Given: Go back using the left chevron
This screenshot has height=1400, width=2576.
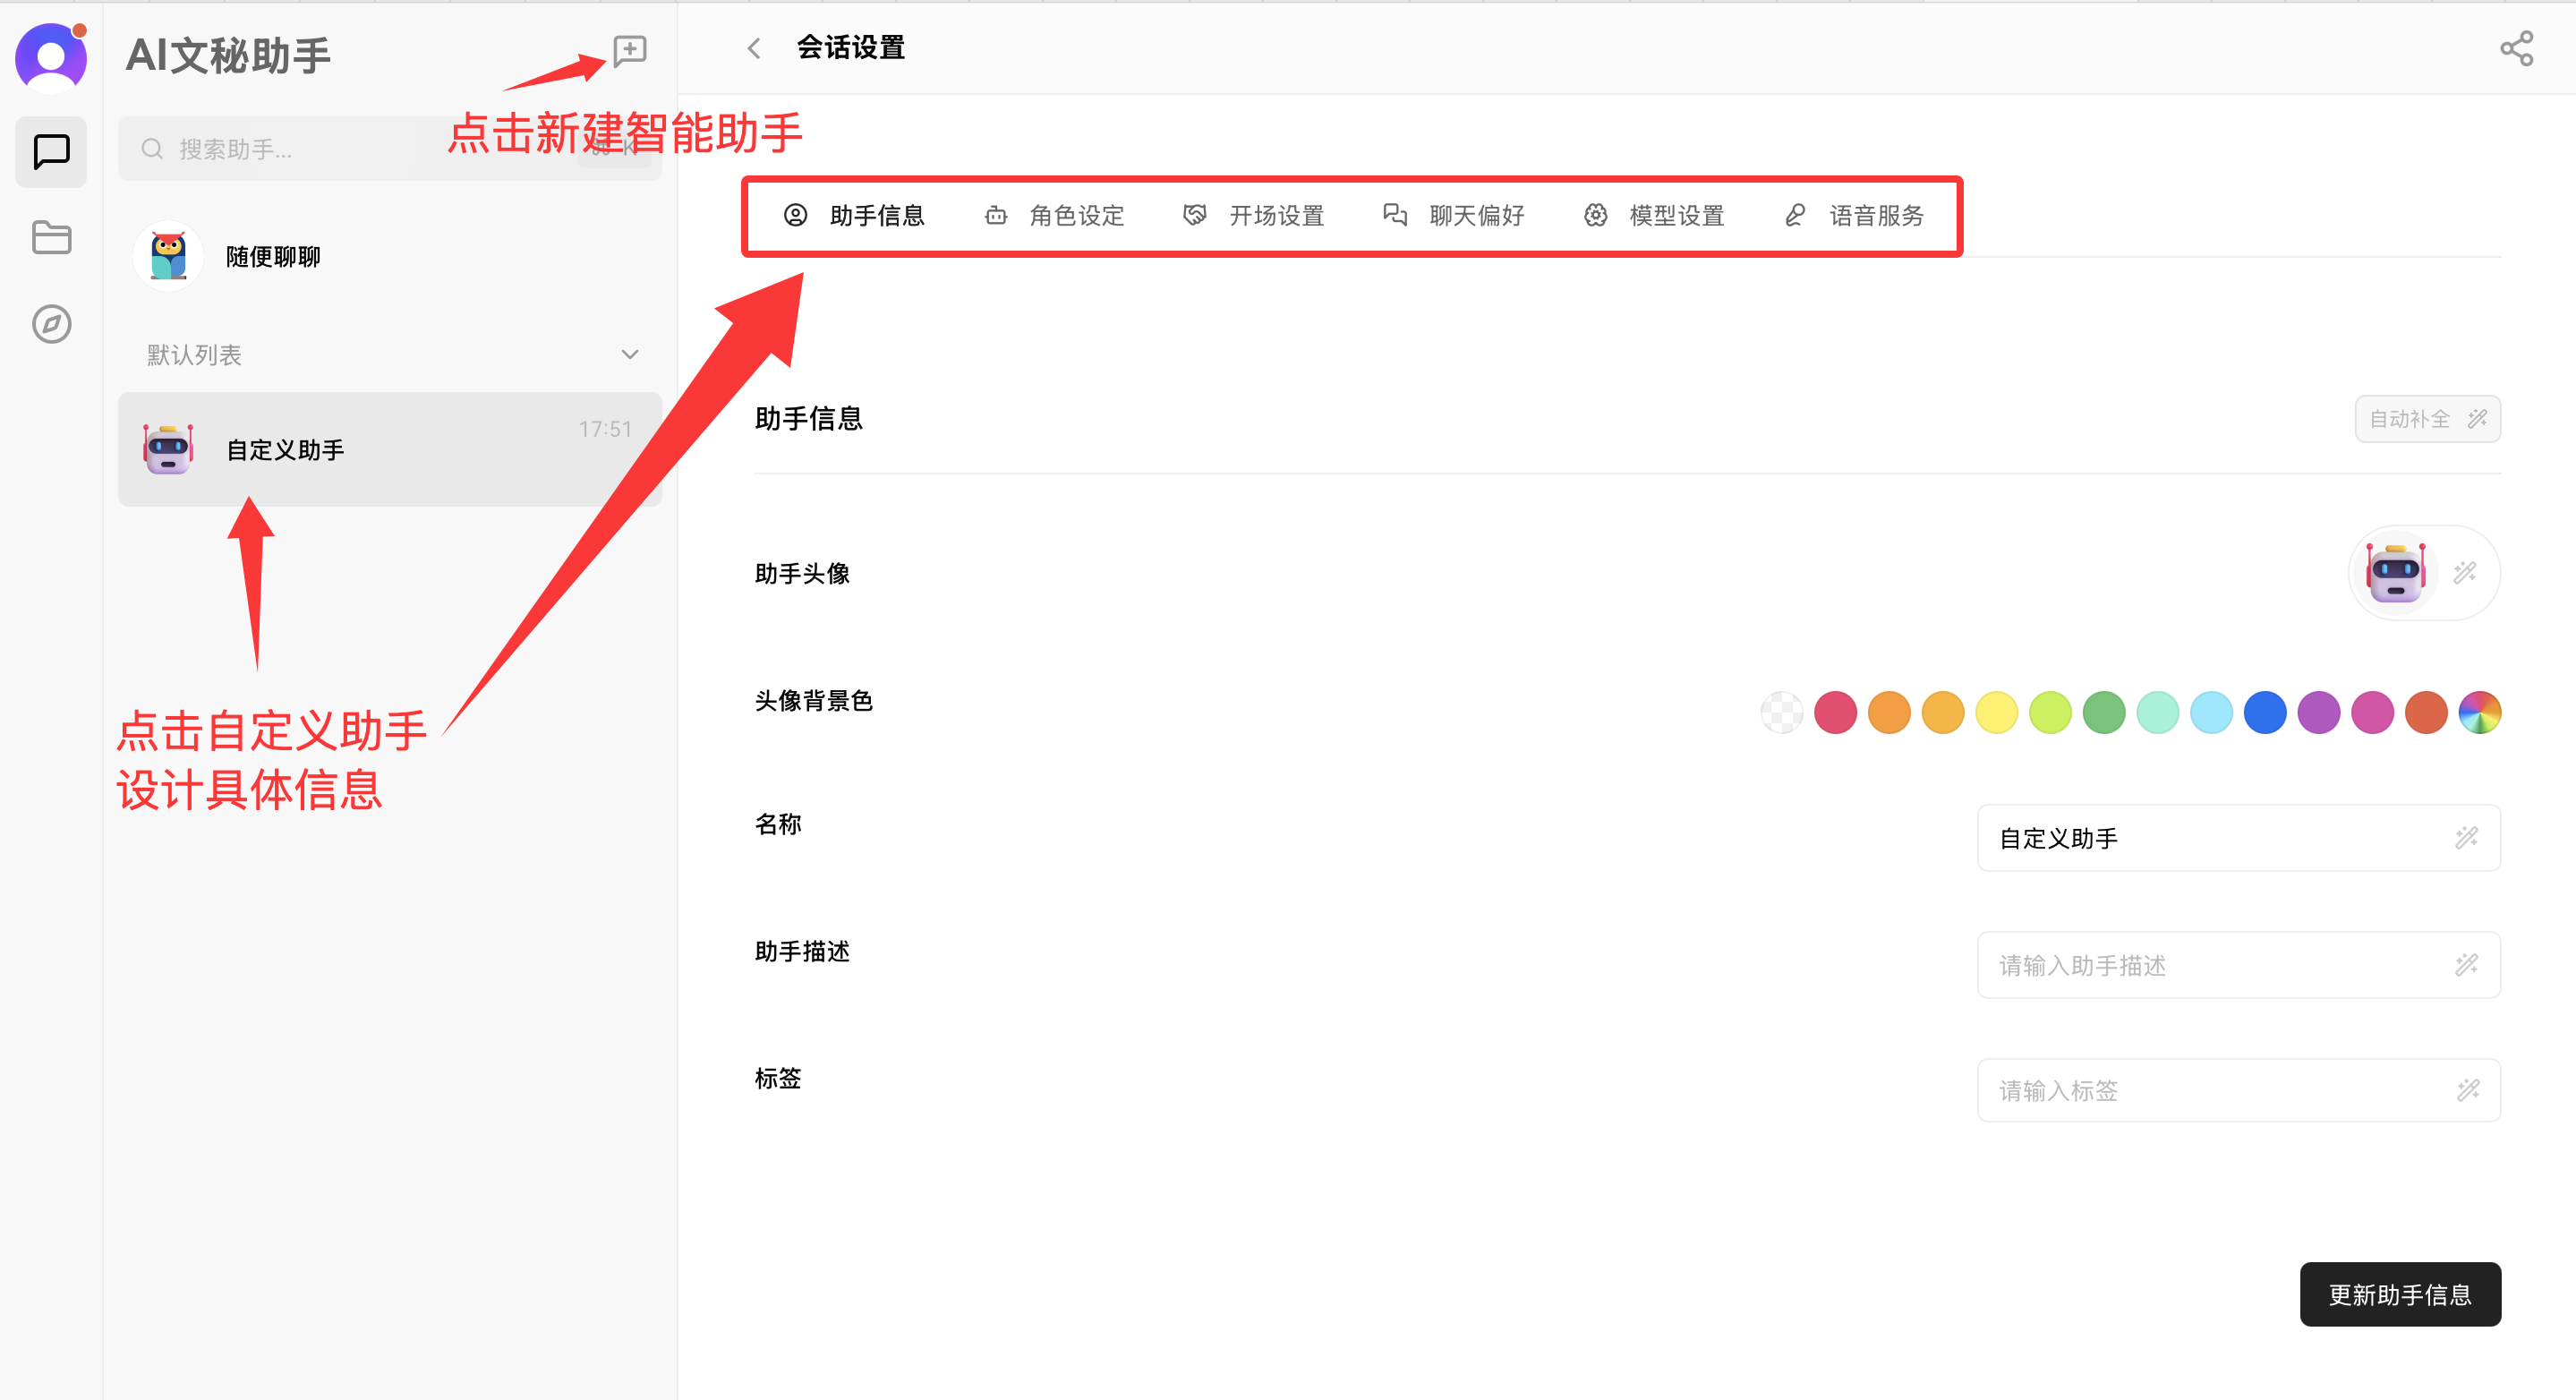Looking at the screenshot, I should [755, 48].
